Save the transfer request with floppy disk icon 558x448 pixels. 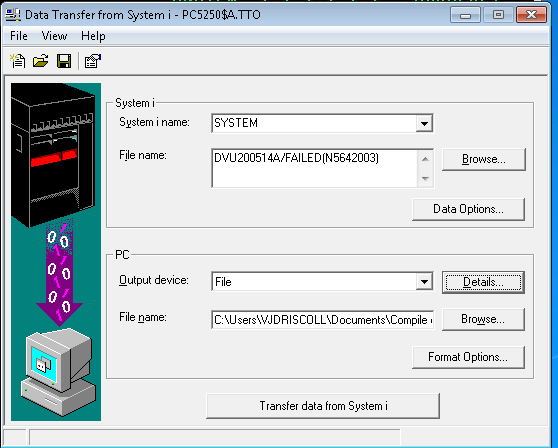click(x=64, y=61)
